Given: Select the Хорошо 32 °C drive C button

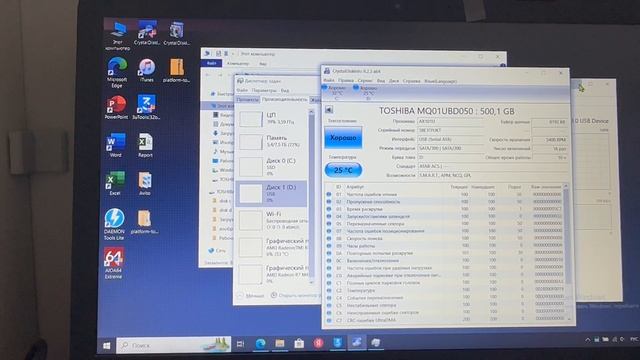Looking at the screenshot, I should (335, 93).
